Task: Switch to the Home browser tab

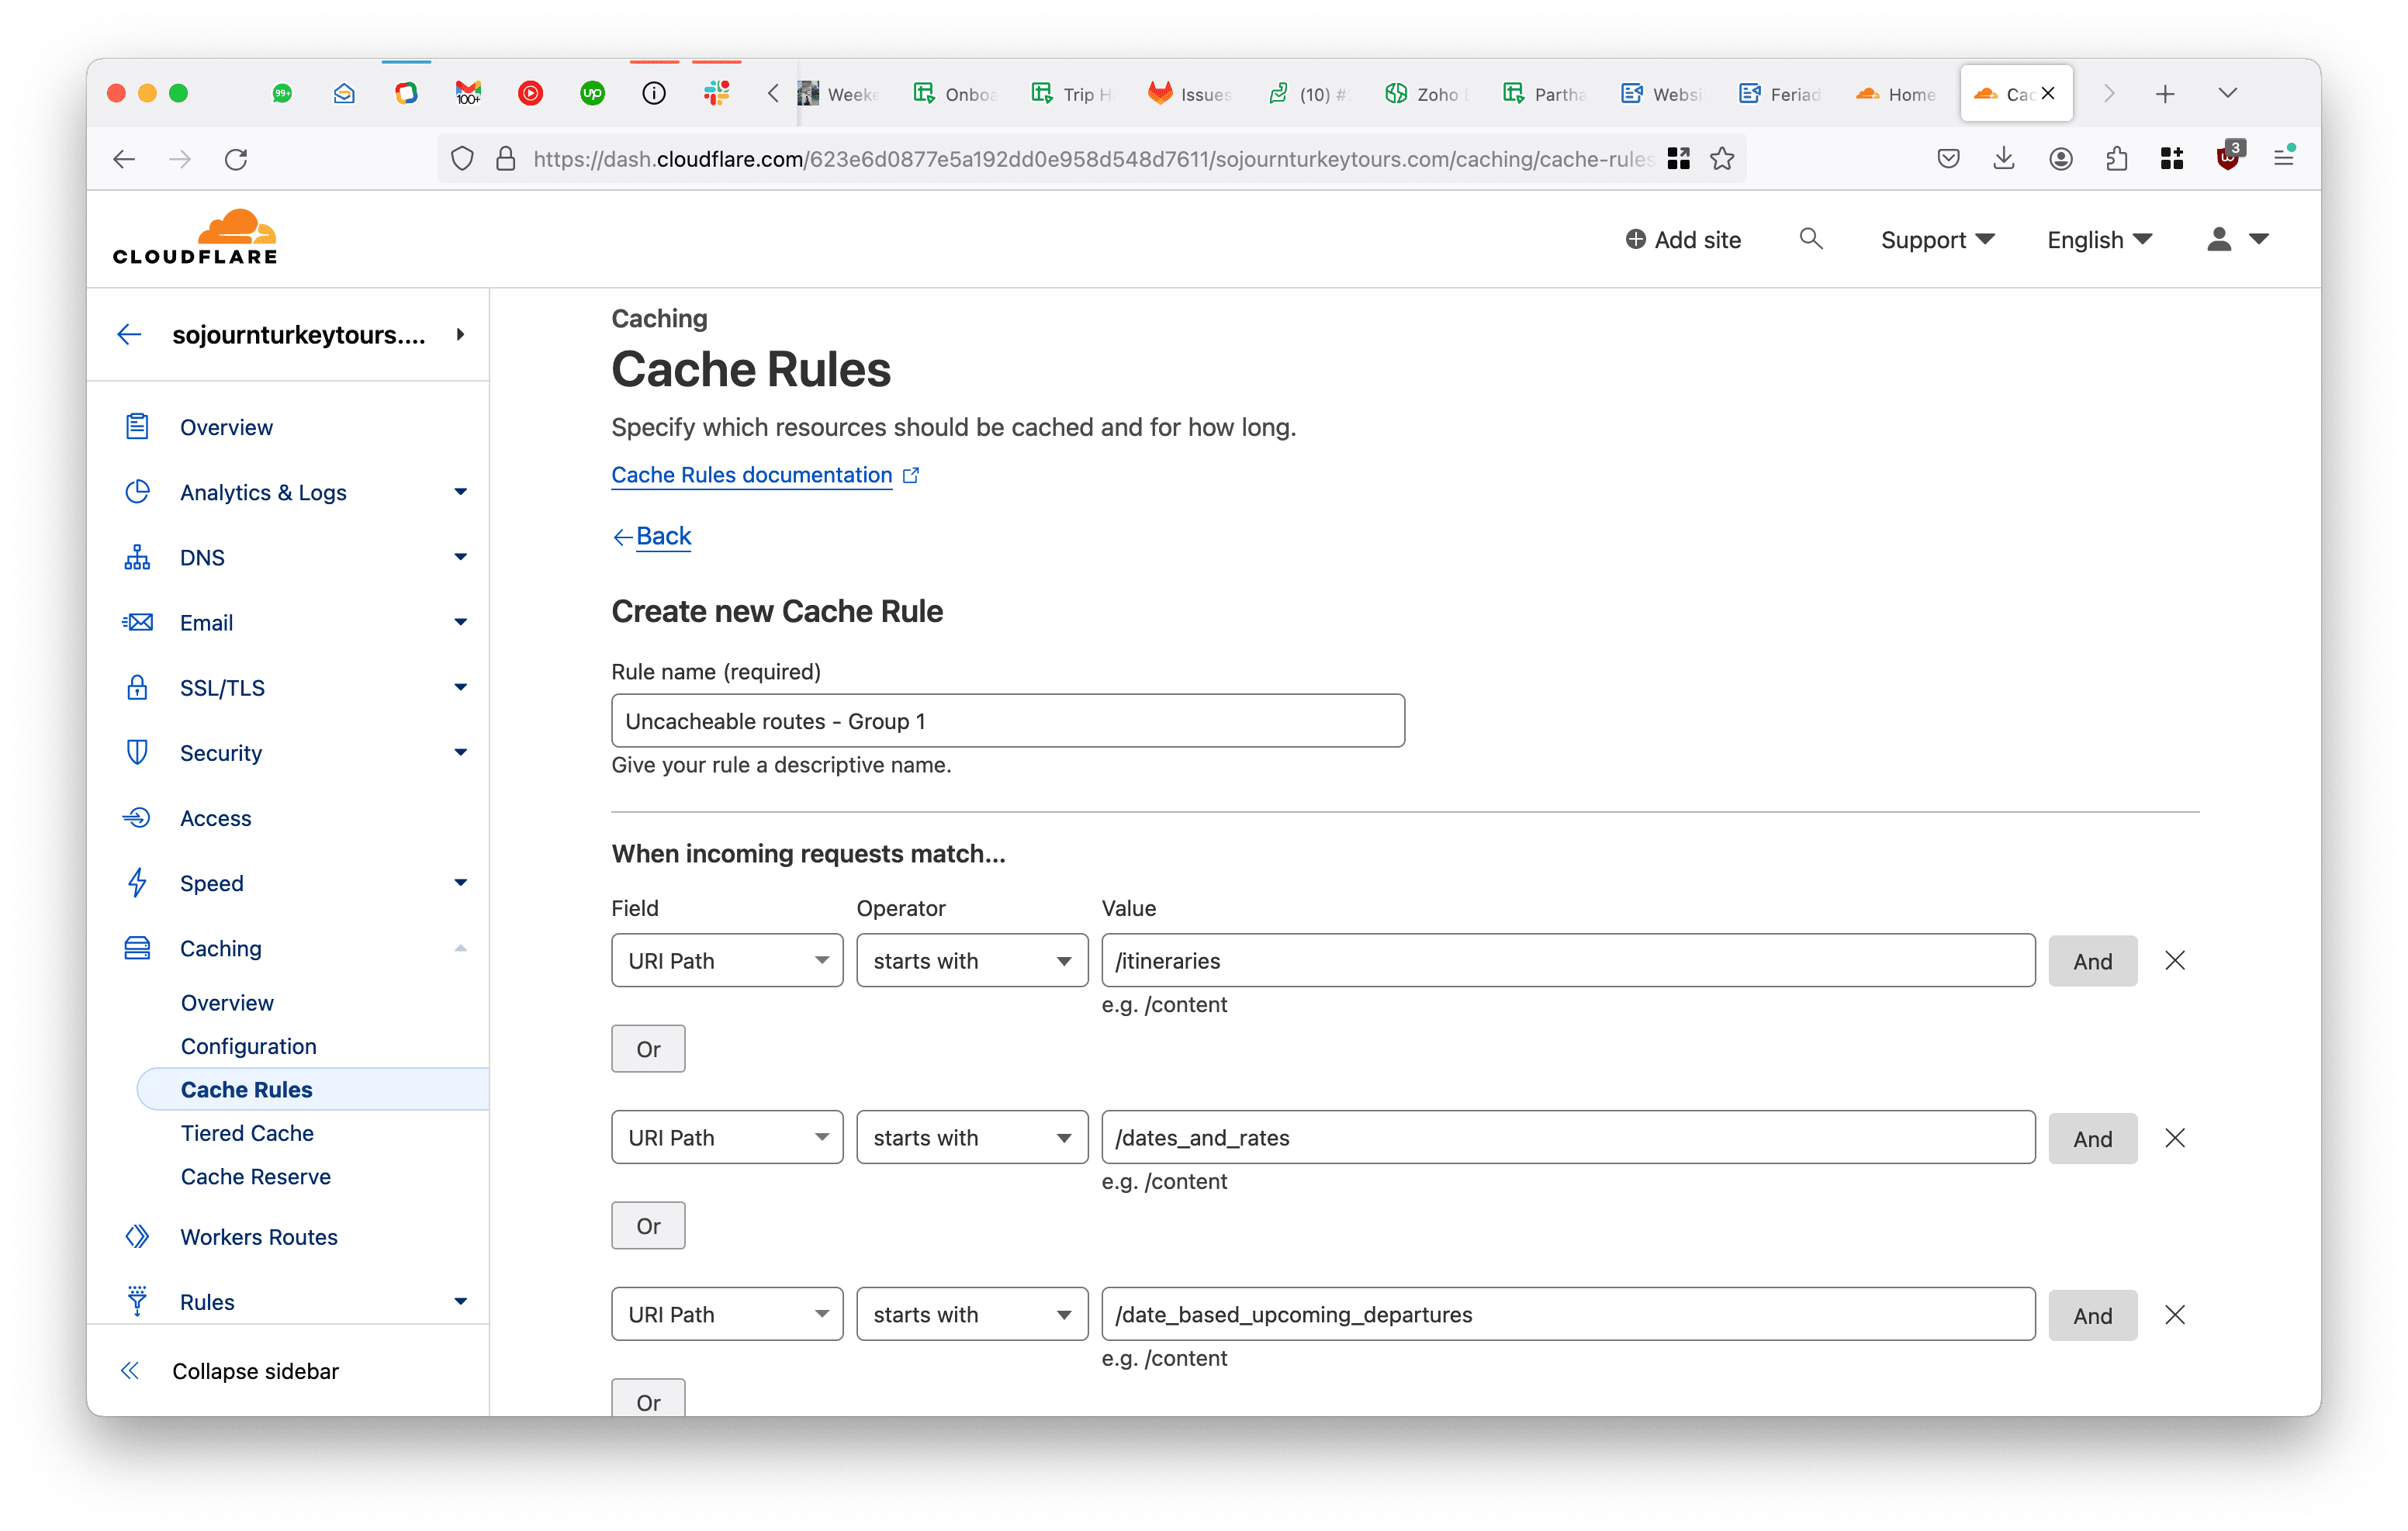Action: tap(1897, 94)
